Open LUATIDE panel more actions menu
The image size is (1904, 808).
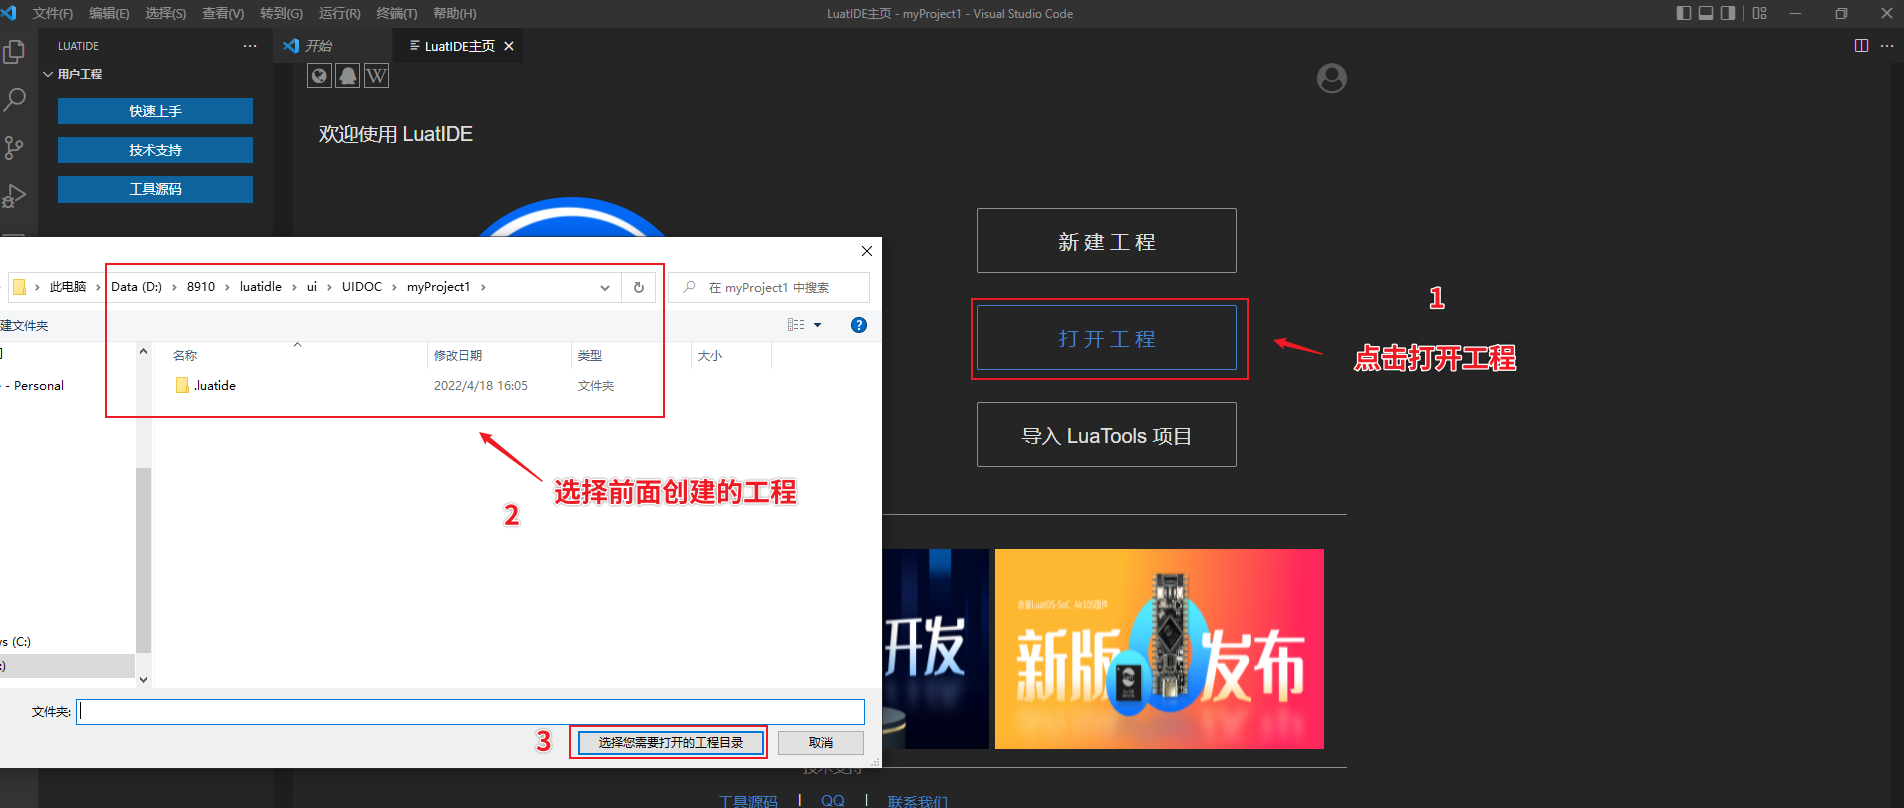(250, 46)
